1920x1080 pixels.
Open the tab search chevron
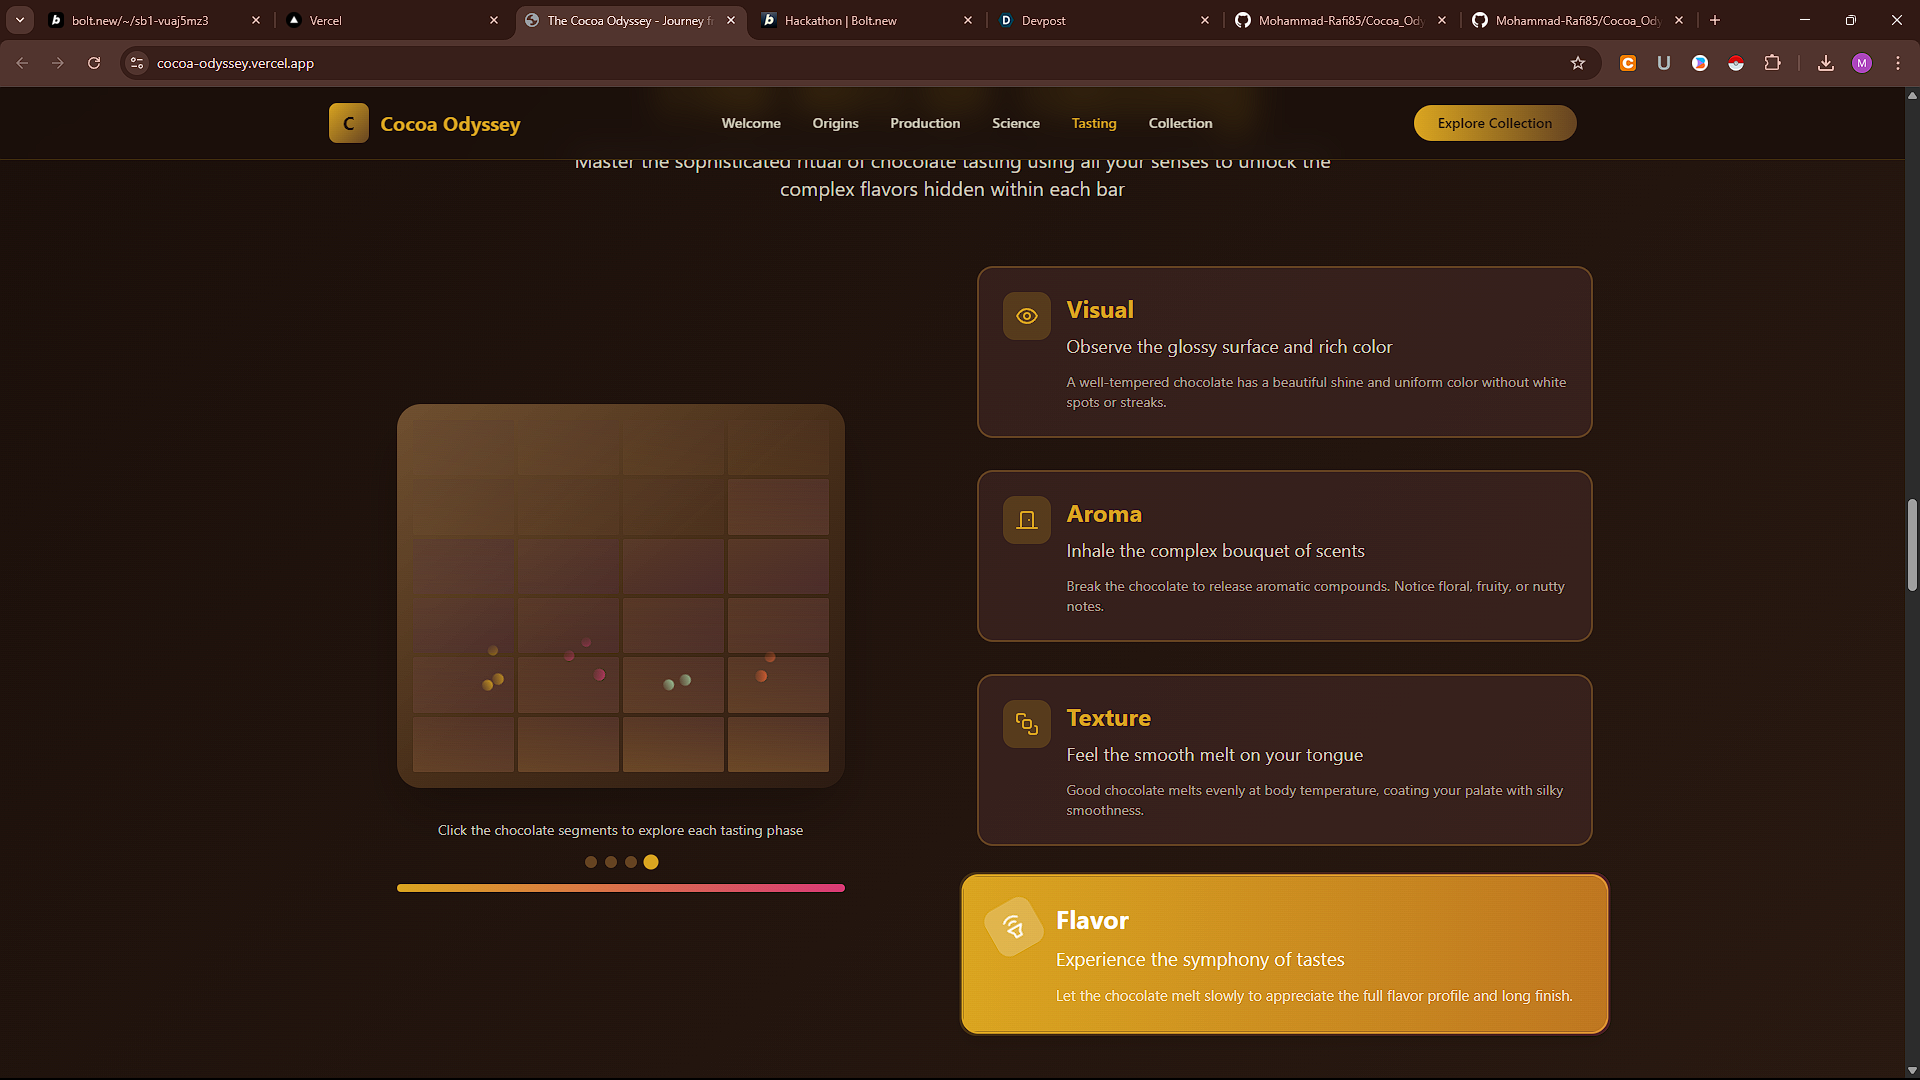point(19,20)
